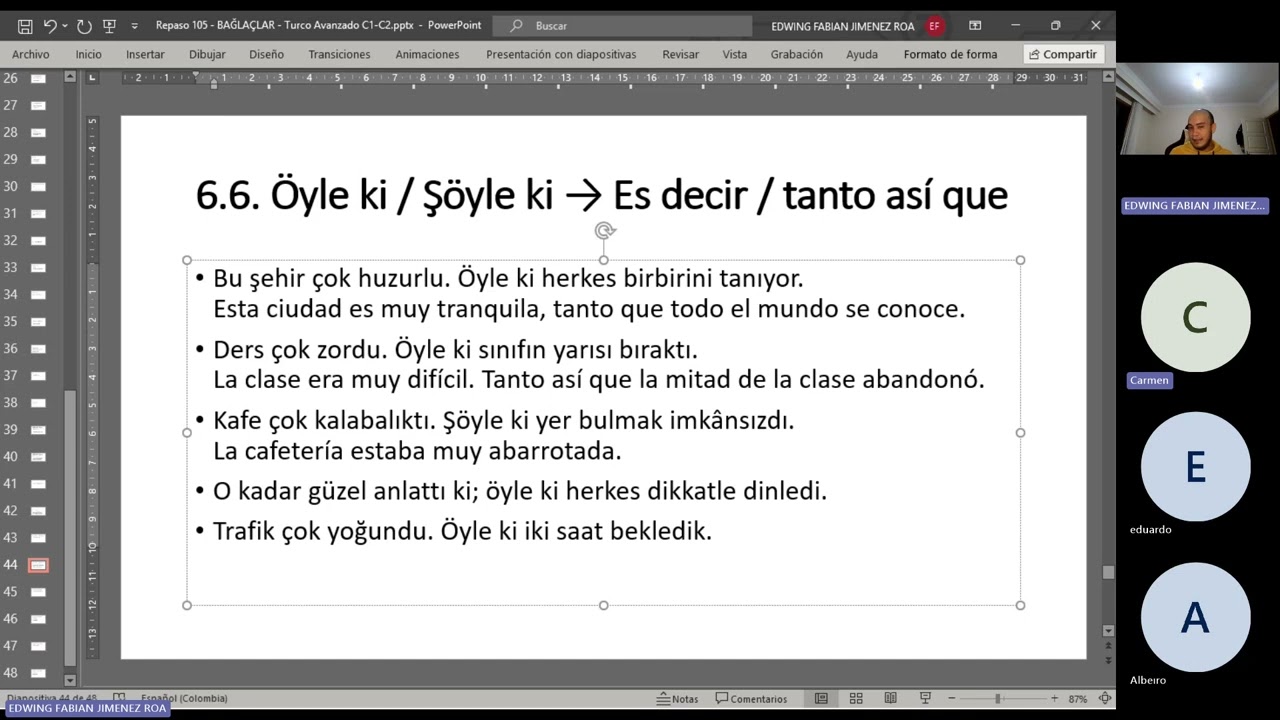Click the 87% zoom level

coord(1077,698)
